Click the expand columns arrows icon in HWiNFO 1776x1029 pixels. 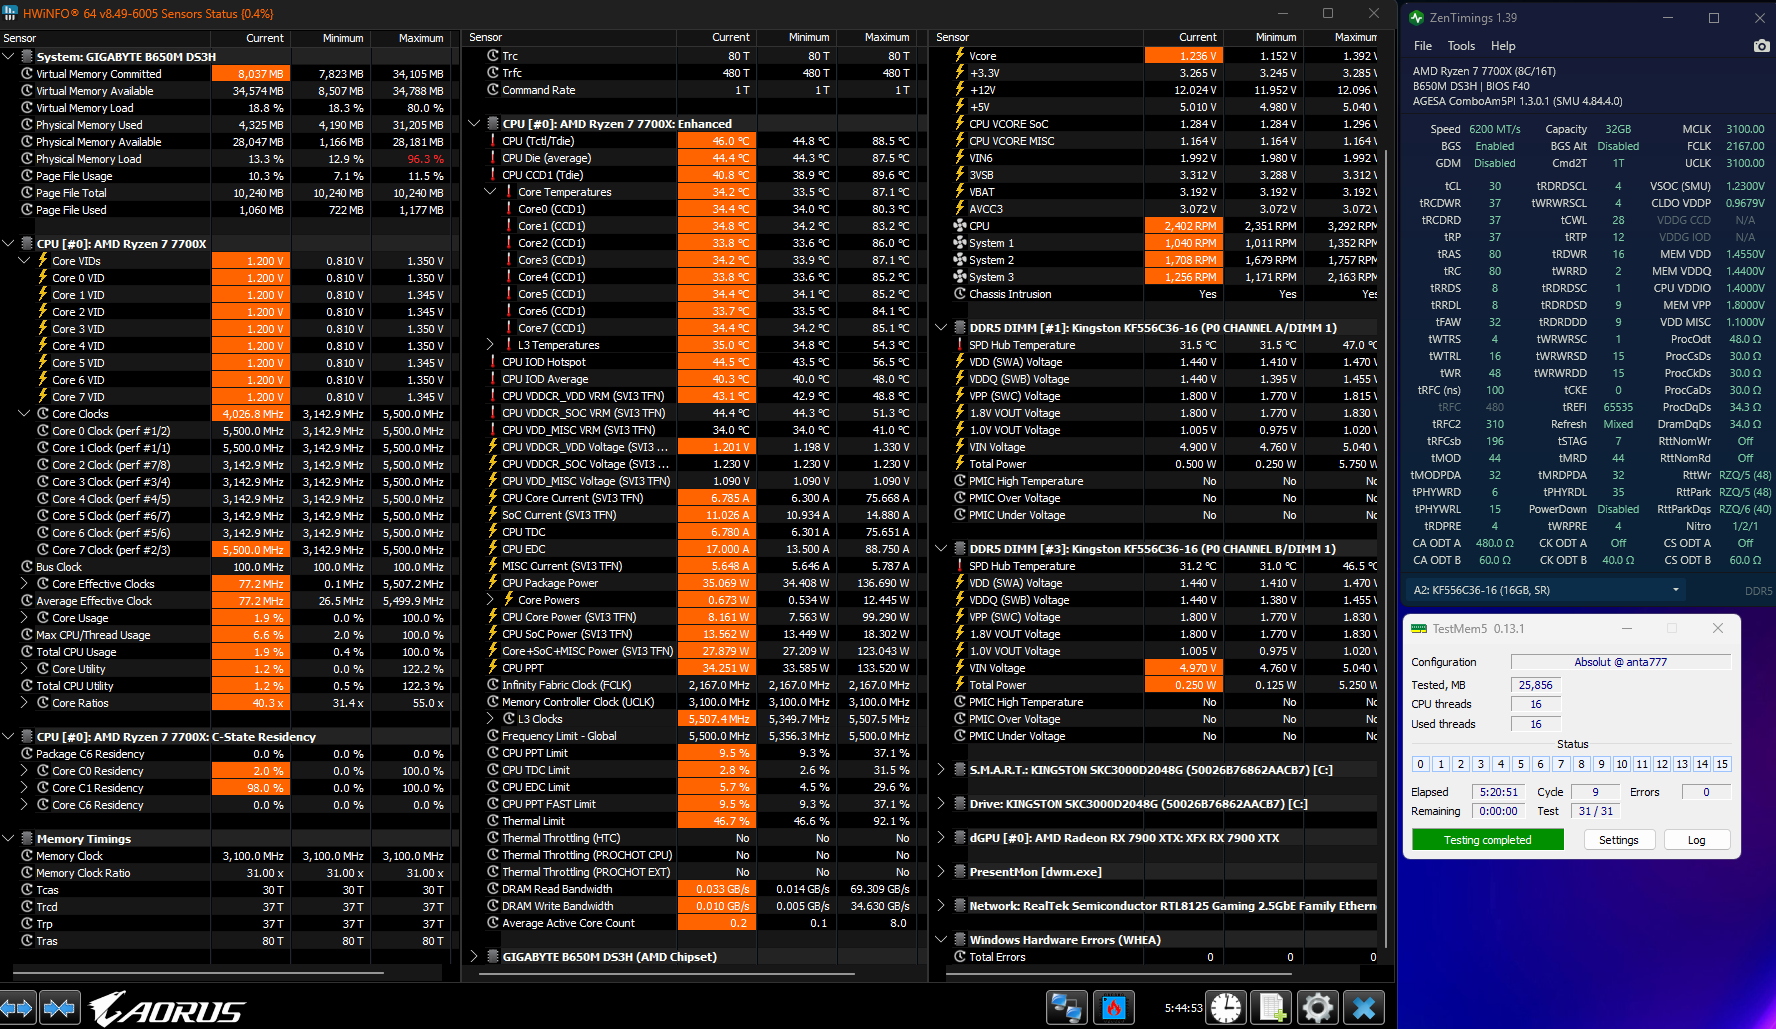click(18, 1007)
